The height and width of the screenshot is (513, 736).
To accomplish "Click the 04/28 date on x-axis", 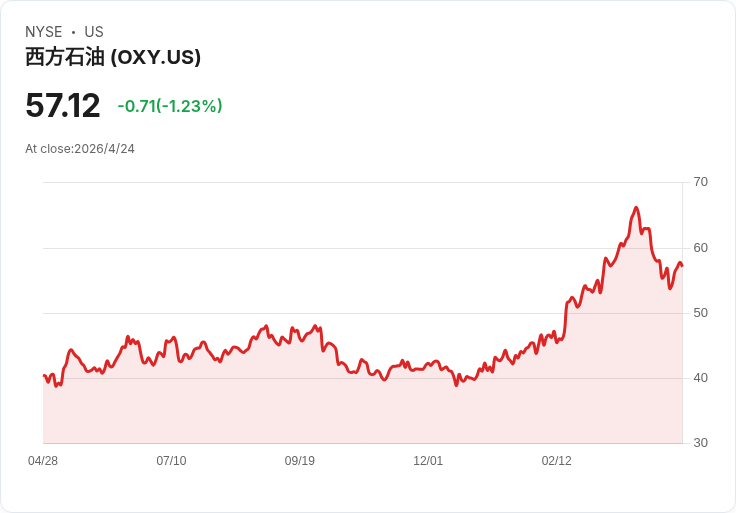I will [43, 461].
